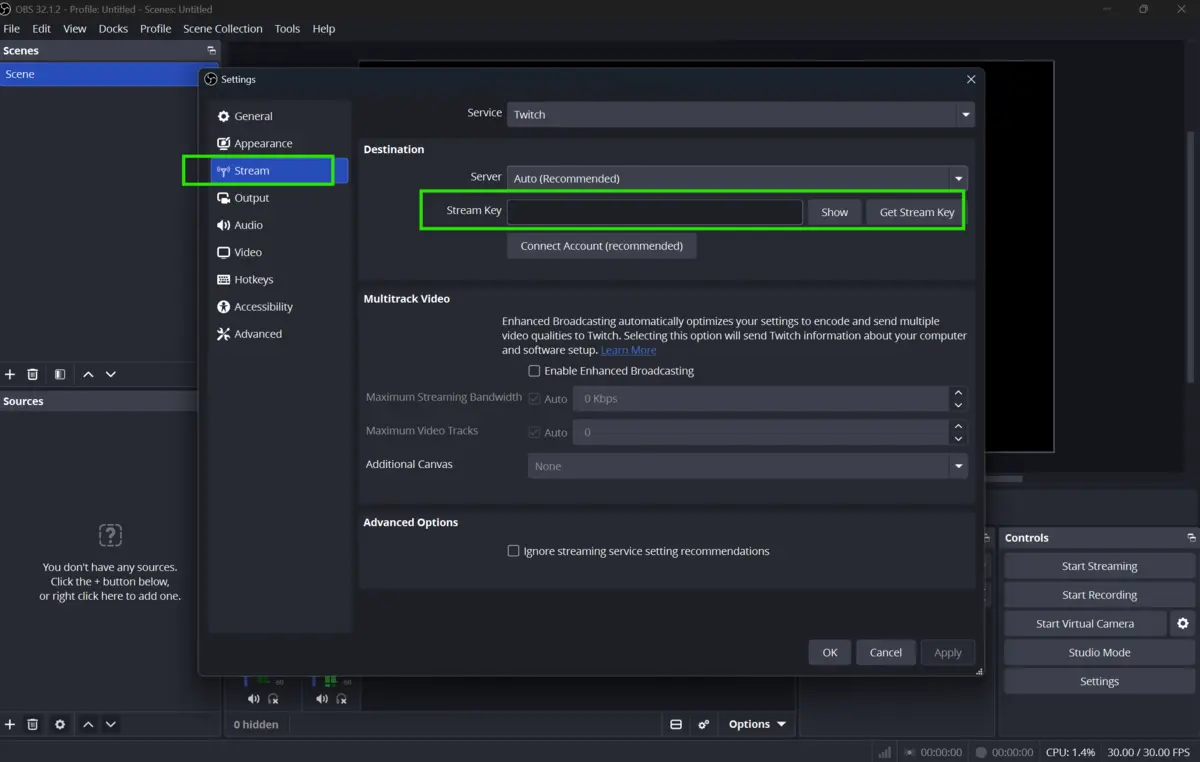Enable Enhanced Broadcasting checkbox
Viewport: 1200px width, 762px height.
(534, 371)
